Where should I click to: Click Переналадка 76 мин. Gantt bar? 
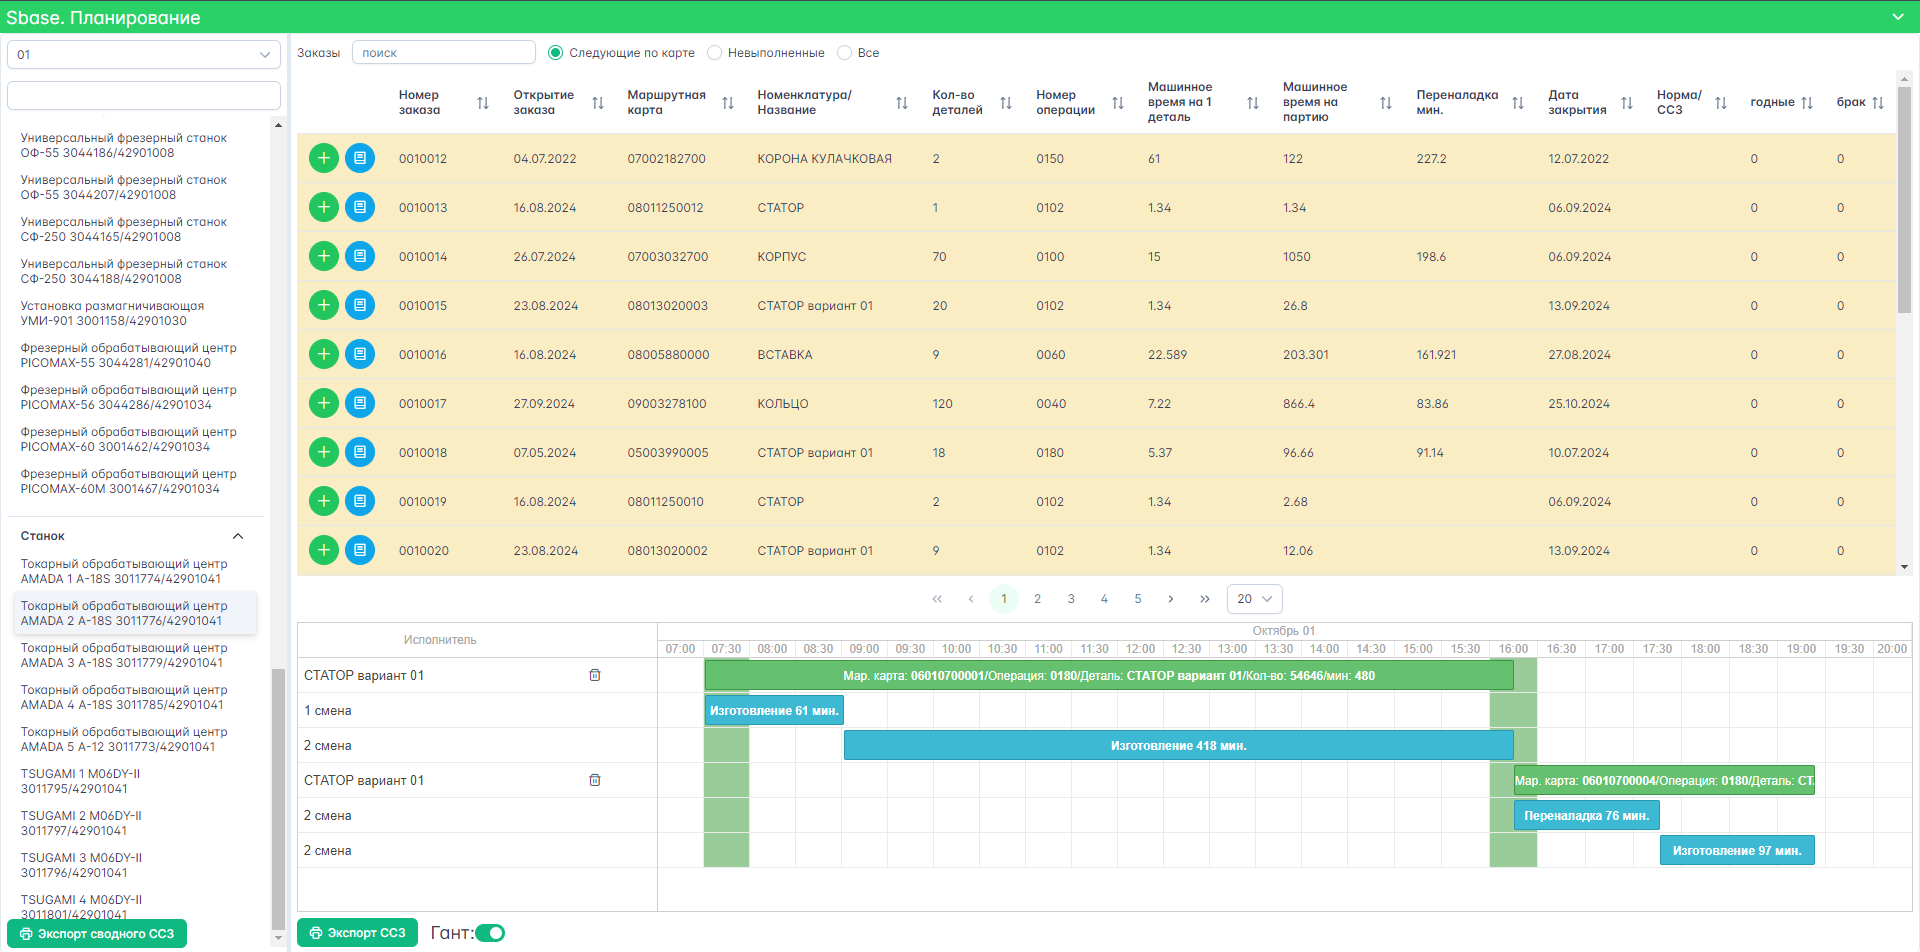(x=1586, y=815)
